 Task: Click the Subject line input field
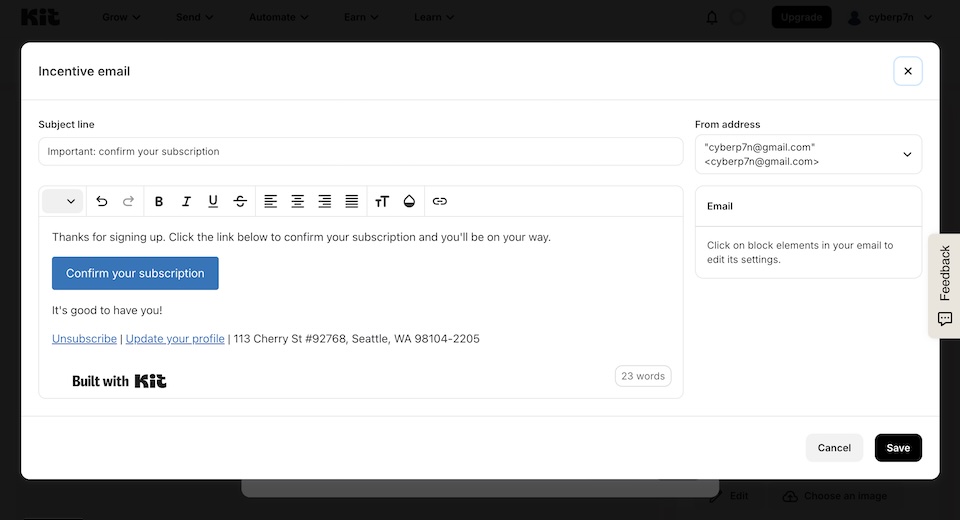click(360, 151)
